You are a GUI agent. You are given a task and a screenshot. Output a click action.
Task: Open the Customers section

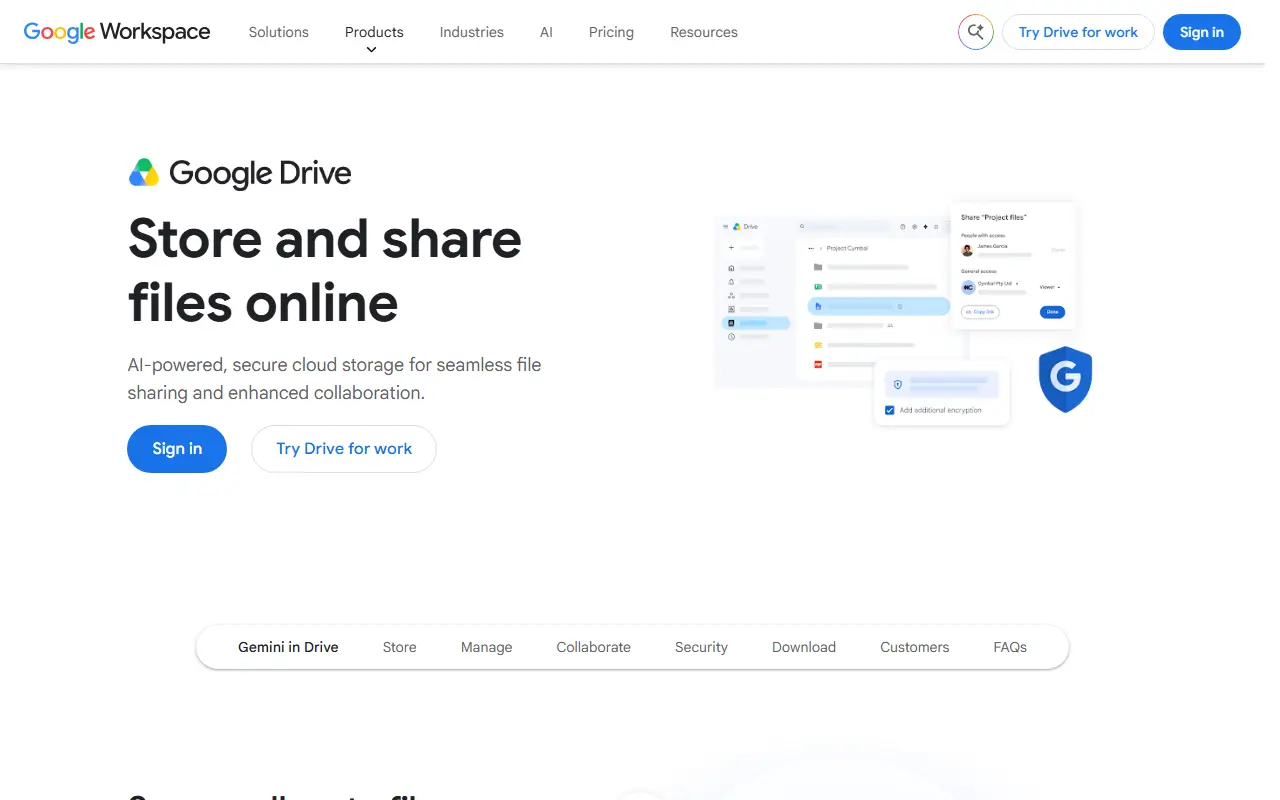pyautogui.click(x=915, y=647)
